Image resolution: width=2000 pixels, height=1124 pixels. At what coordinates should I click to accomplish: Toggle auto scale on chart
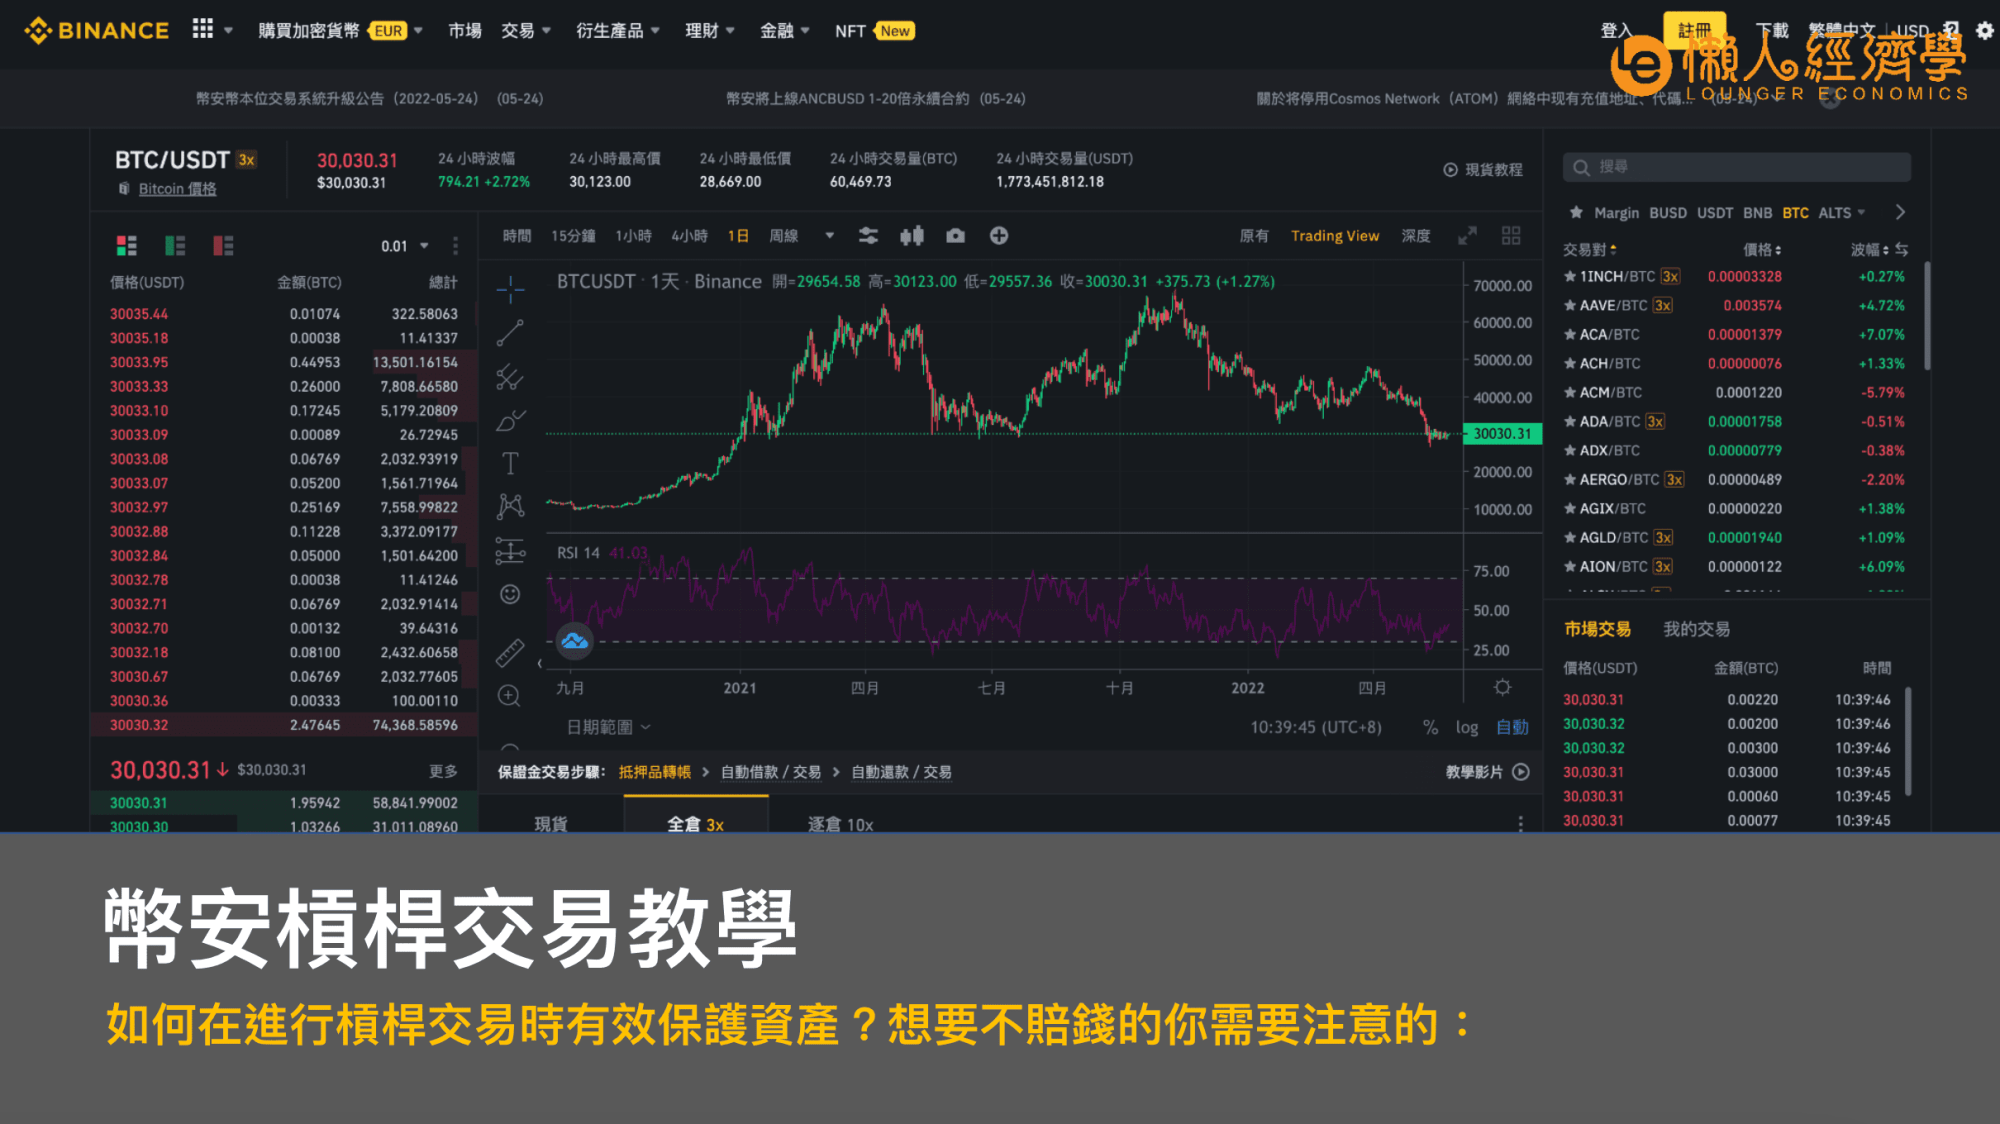coord(1512,727)
